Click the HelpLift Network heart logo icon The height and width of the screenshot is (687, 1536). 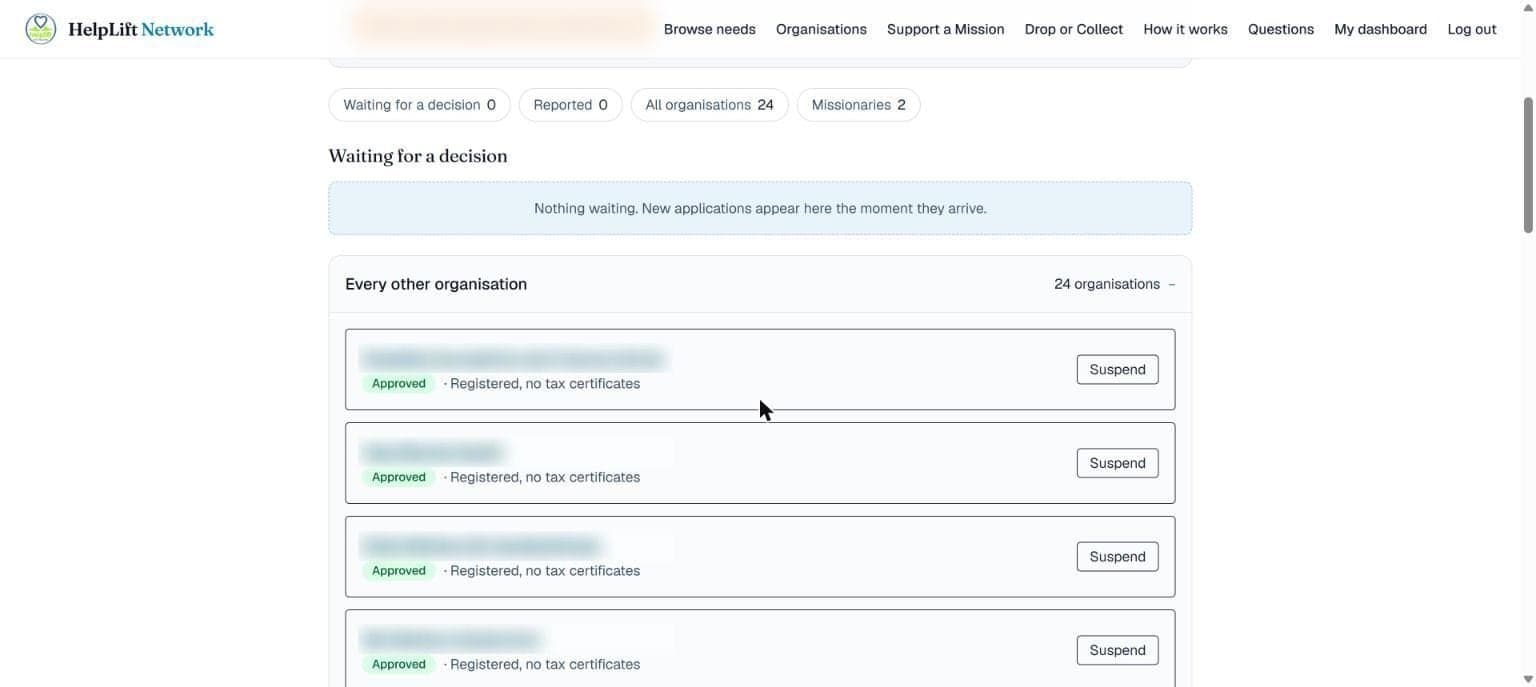pyautogui.click(x=41, y=29)
